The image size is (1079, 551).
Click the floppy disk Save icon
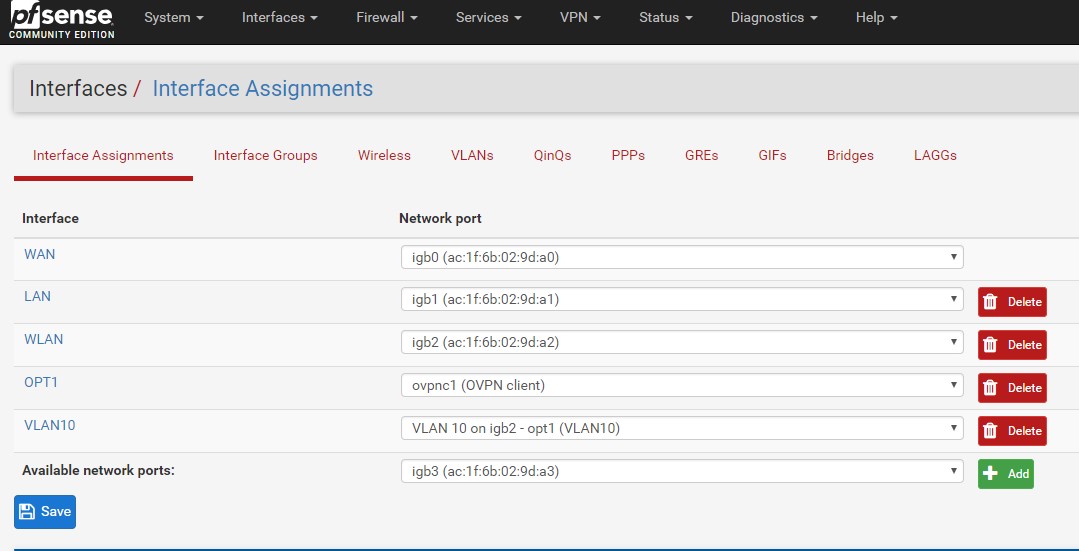(28, 511)
